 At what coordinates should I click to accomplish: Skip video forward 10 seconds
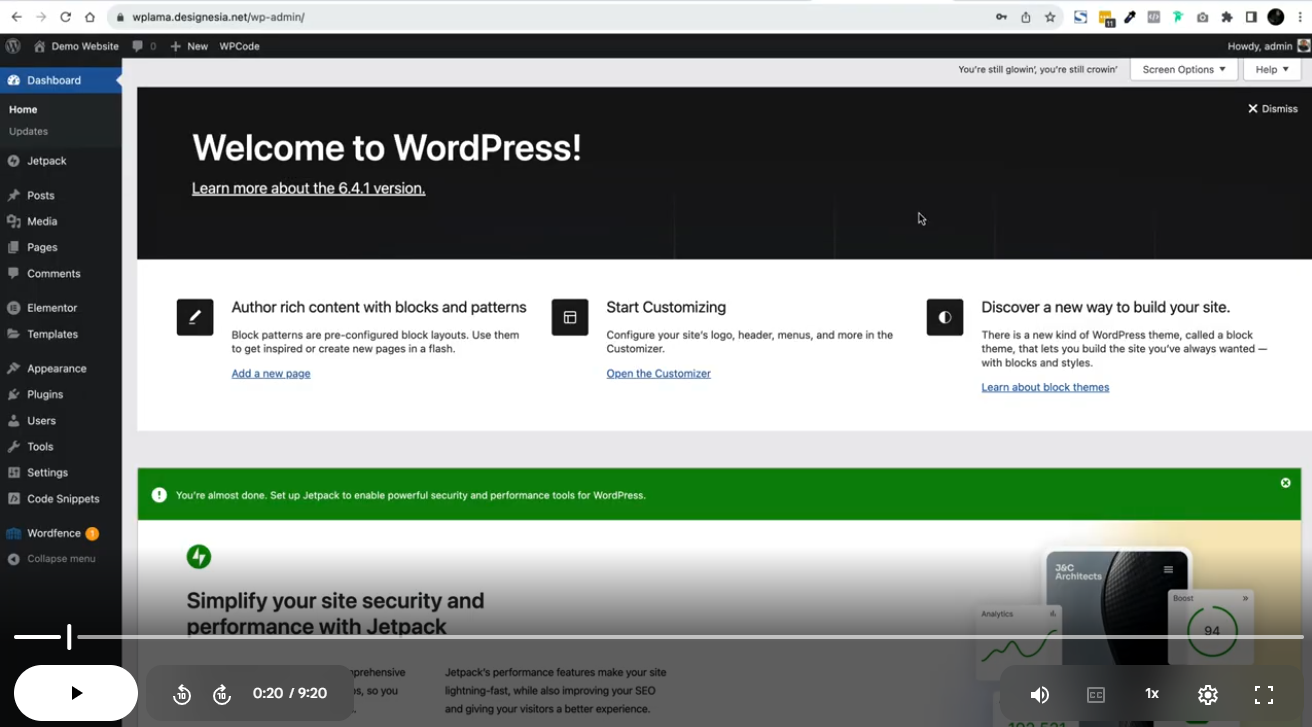click(222, 694)
